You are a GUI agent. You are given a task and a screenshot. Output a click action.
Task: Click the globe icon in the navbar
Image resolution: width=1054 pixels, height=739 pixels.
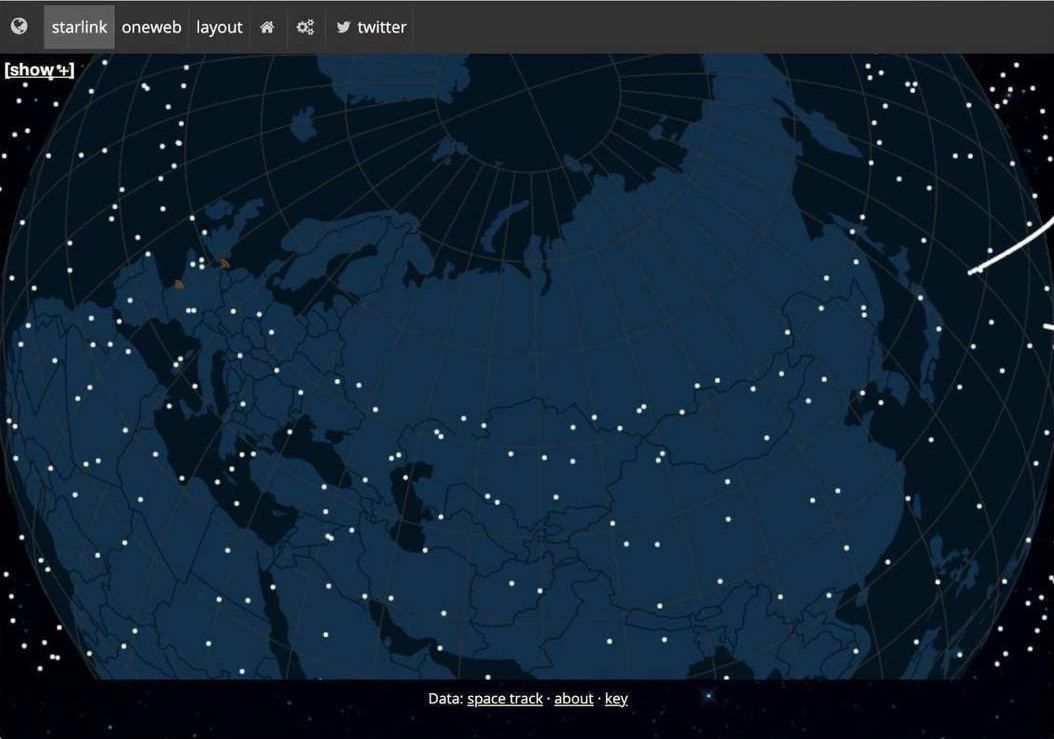click(19, 26)
